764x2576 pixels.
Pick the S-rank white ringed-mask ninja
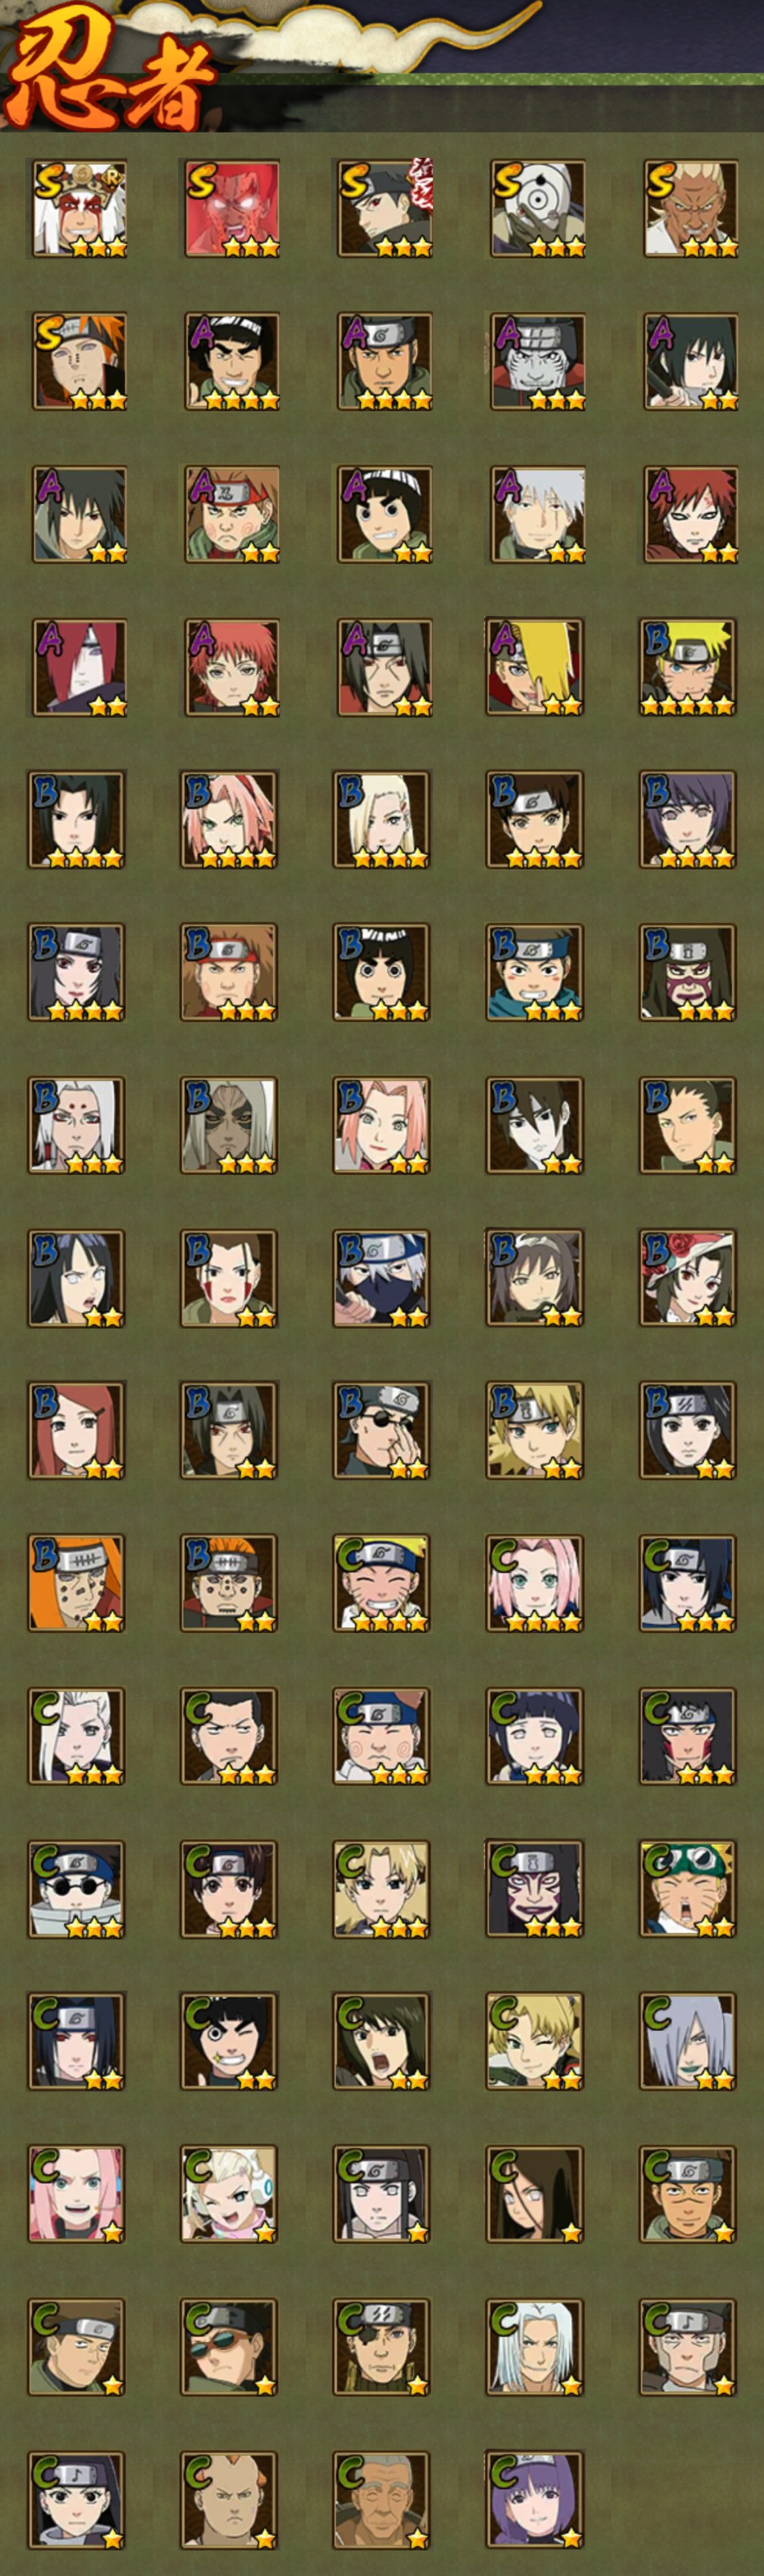pos(537,209)
